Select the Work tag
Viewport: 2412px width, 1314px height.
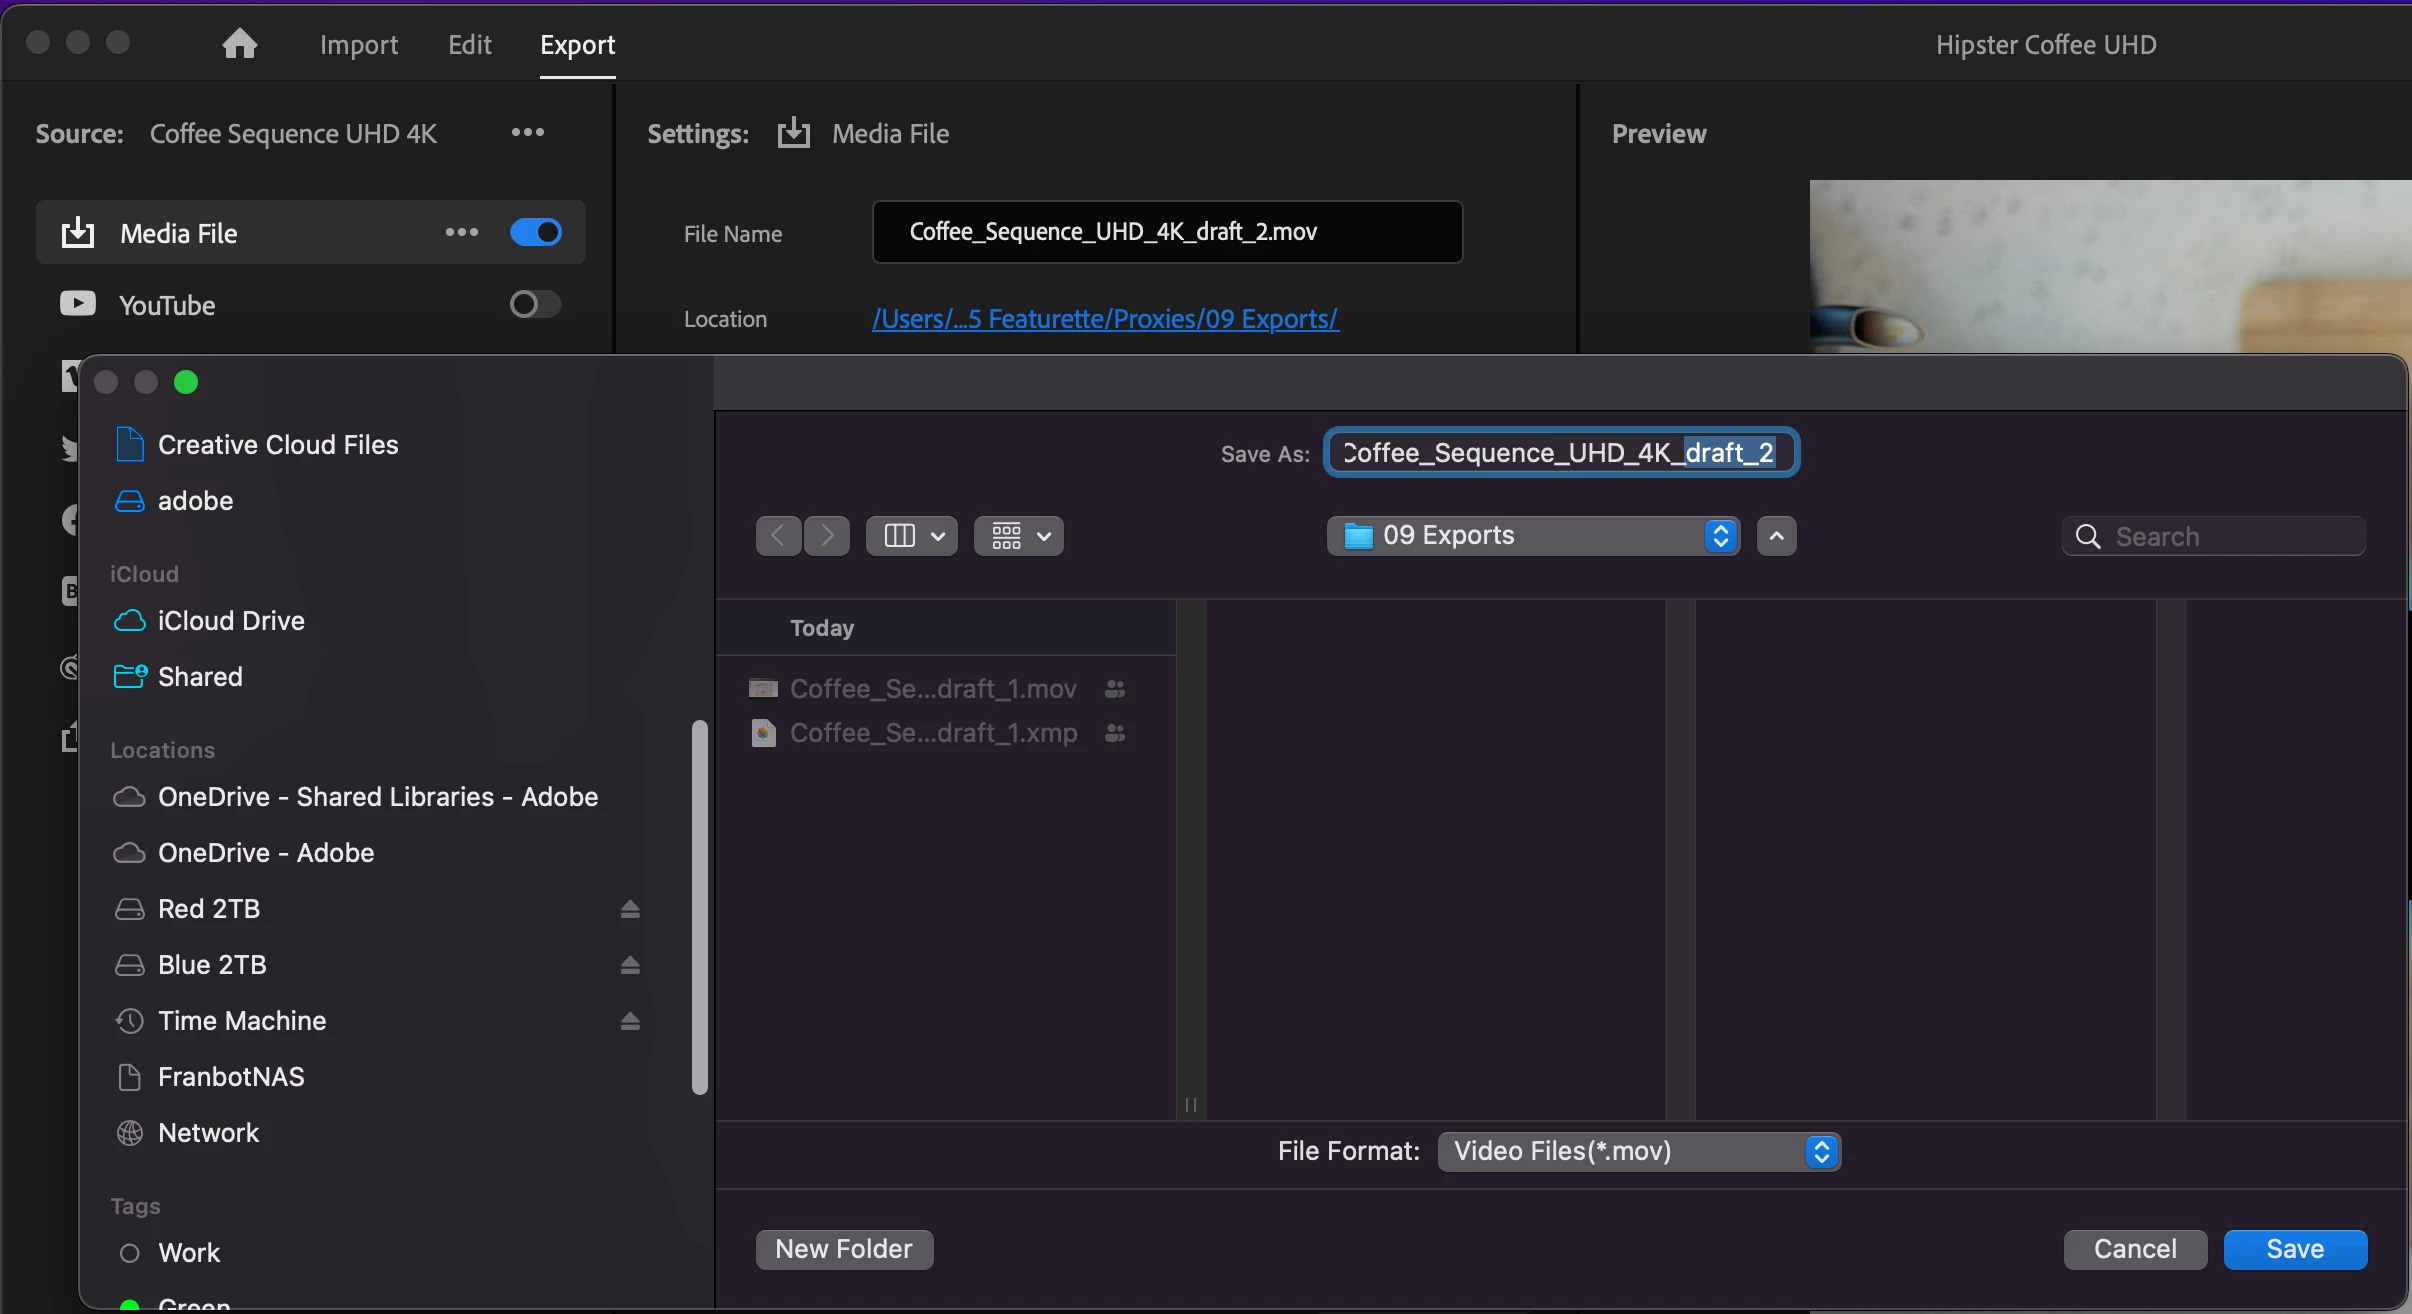point(188,1253)
